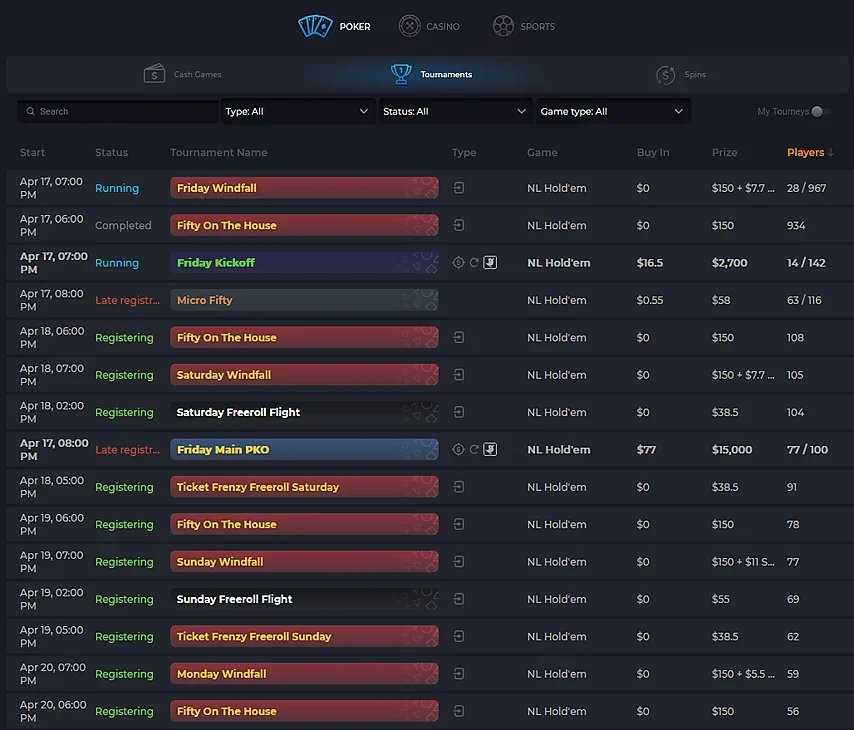Click the Casino chip icon
Image resolution: width=854 pixels, height=730 pixels.
pyautogui.click(x=409, y=26)
